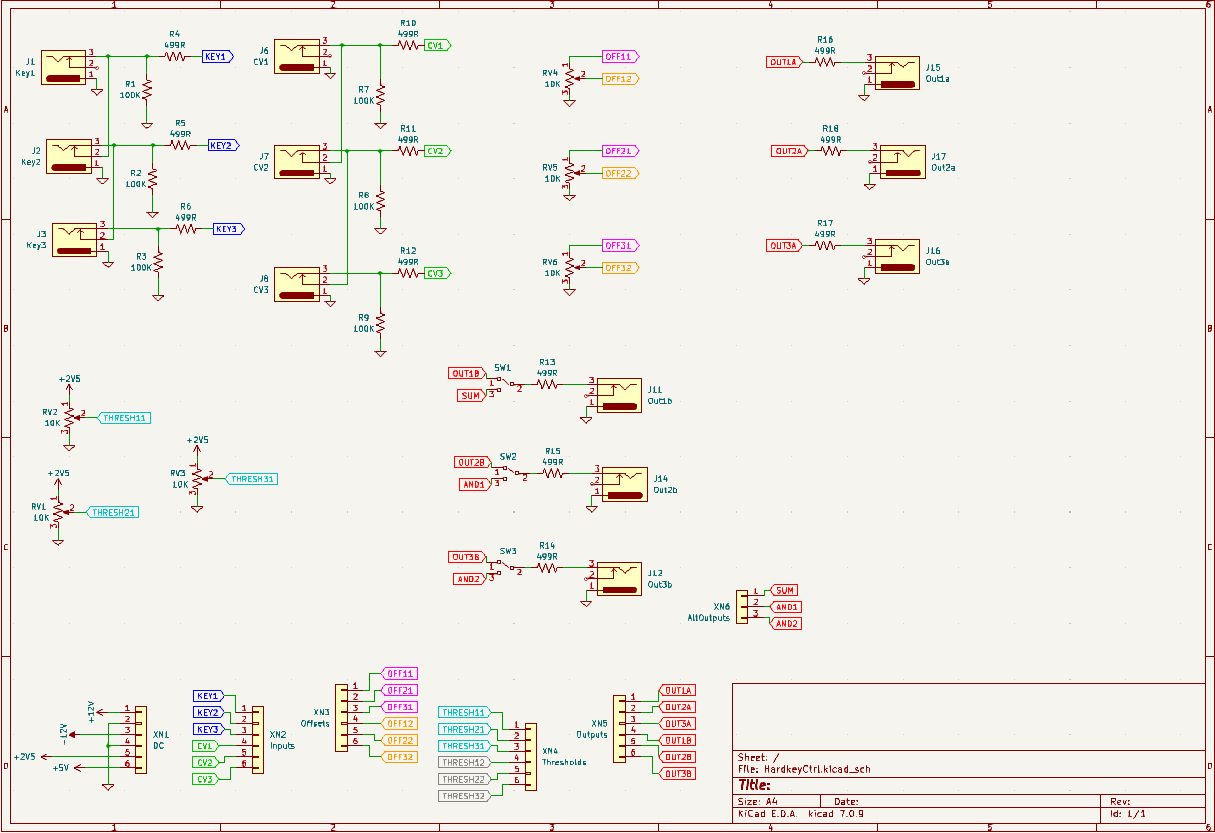Select the J1 Key1 jack symbol
Viewport: 1215px width, 833px height.
[x=64, y=67]
